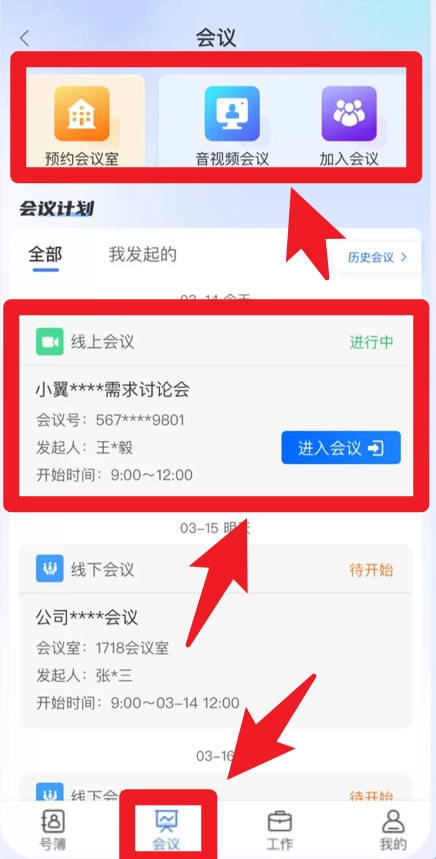Switch to the 我发起的 tab
Viewport: 436px width, 859px height.
[x=142, y=255]
